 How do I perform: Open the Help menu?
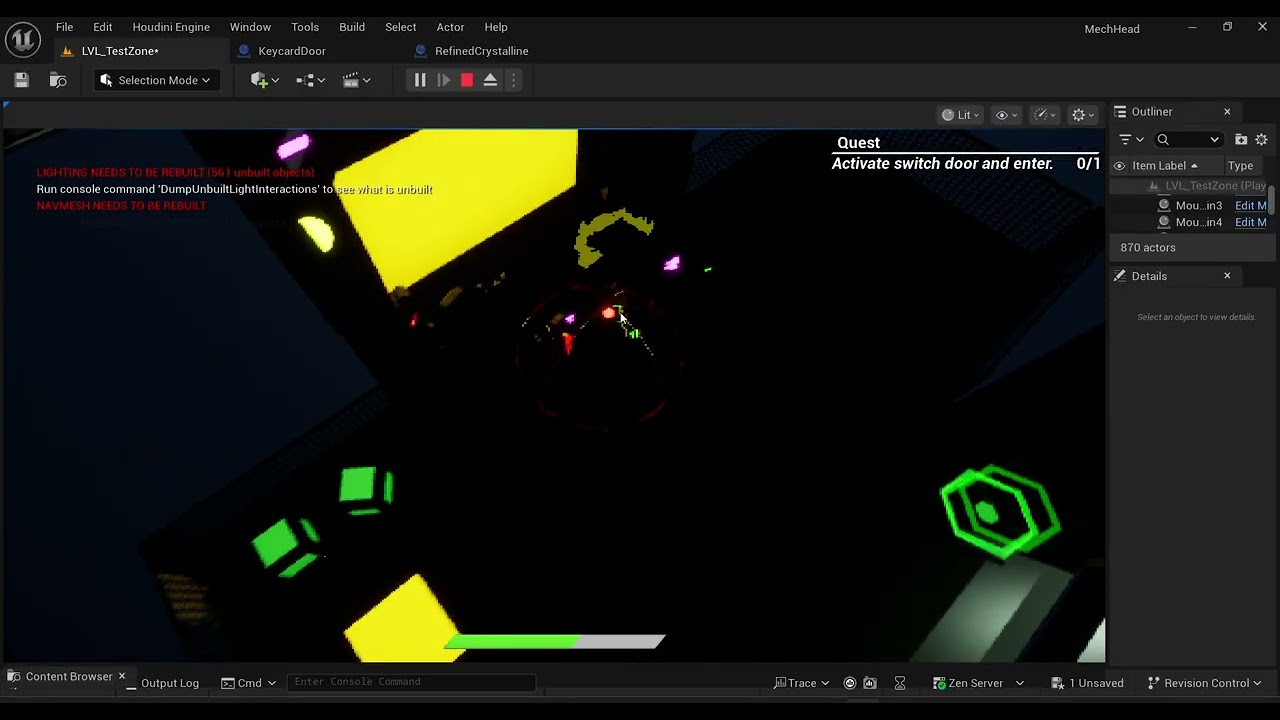[496, 27]
